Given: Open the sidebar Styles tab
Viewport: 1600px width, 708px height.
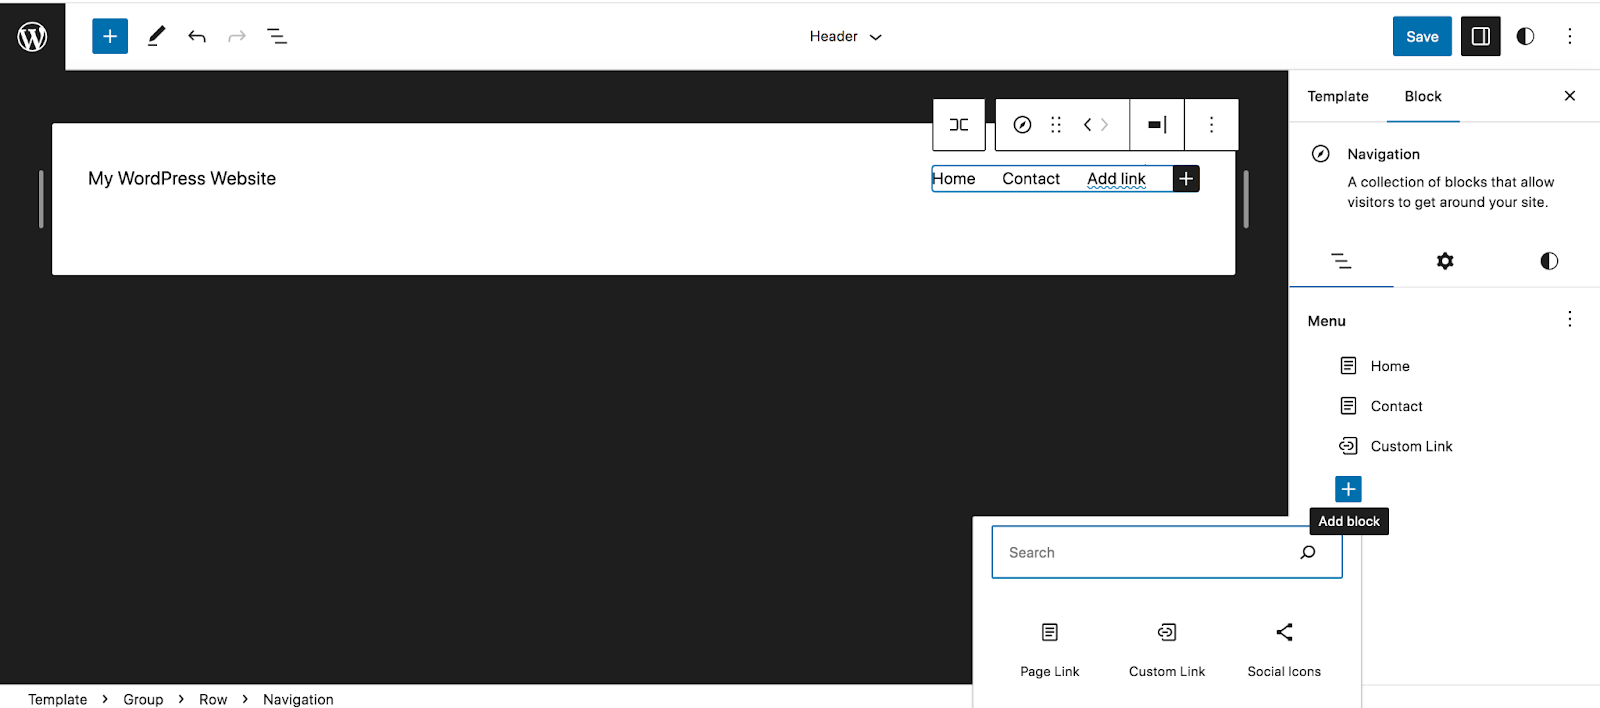Looking at the screenshot, I should pyautogui.click(x=1549, y=261).
